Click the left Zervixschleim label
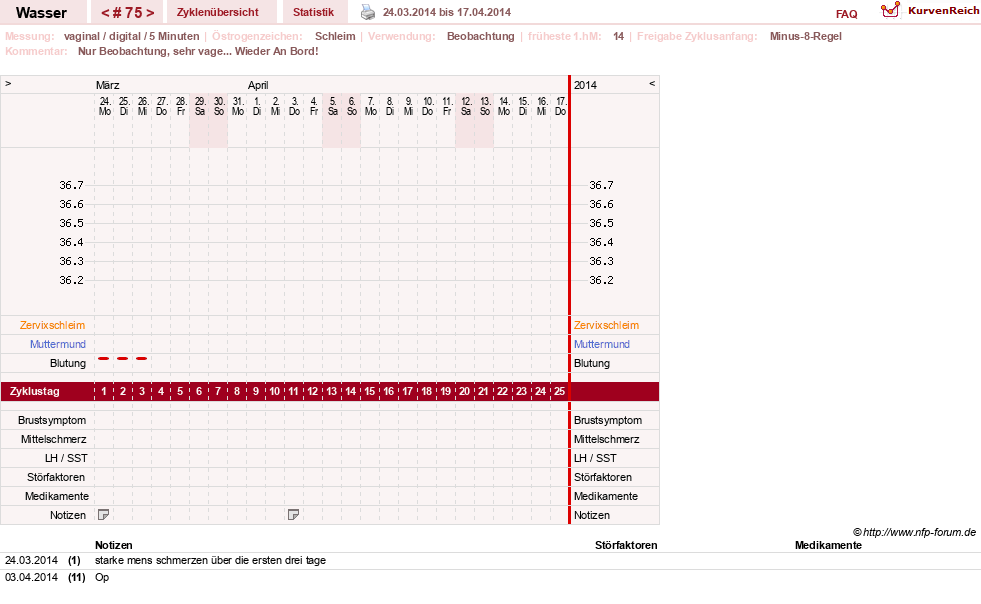Screen dimensions: 981x604 click(53, 325)
